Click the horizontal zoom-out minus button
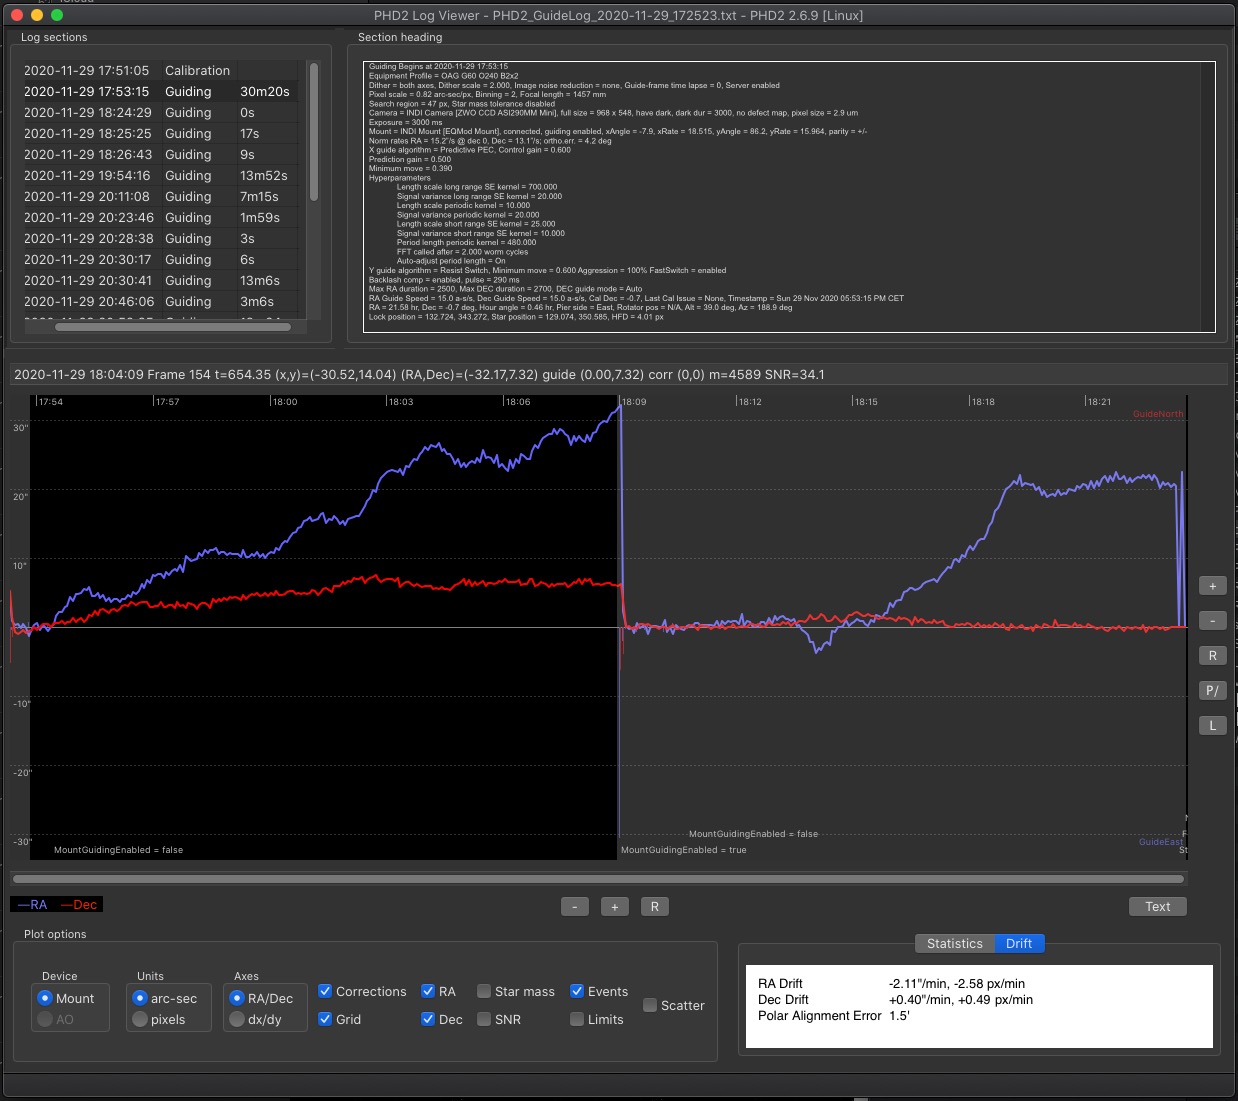The image size is (1238, 1101). coord(575,907)
